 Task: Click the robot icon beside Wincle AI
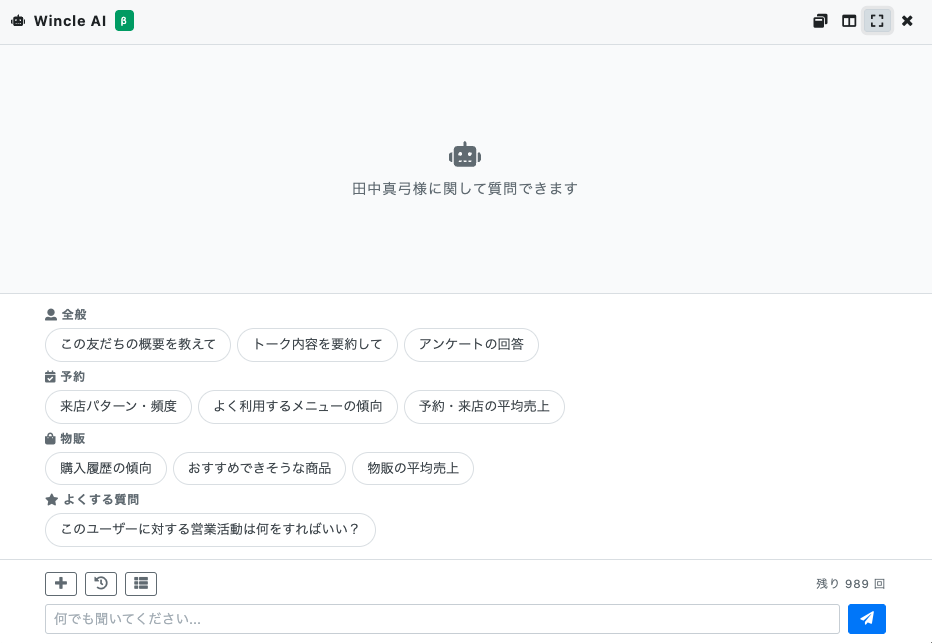18,21
